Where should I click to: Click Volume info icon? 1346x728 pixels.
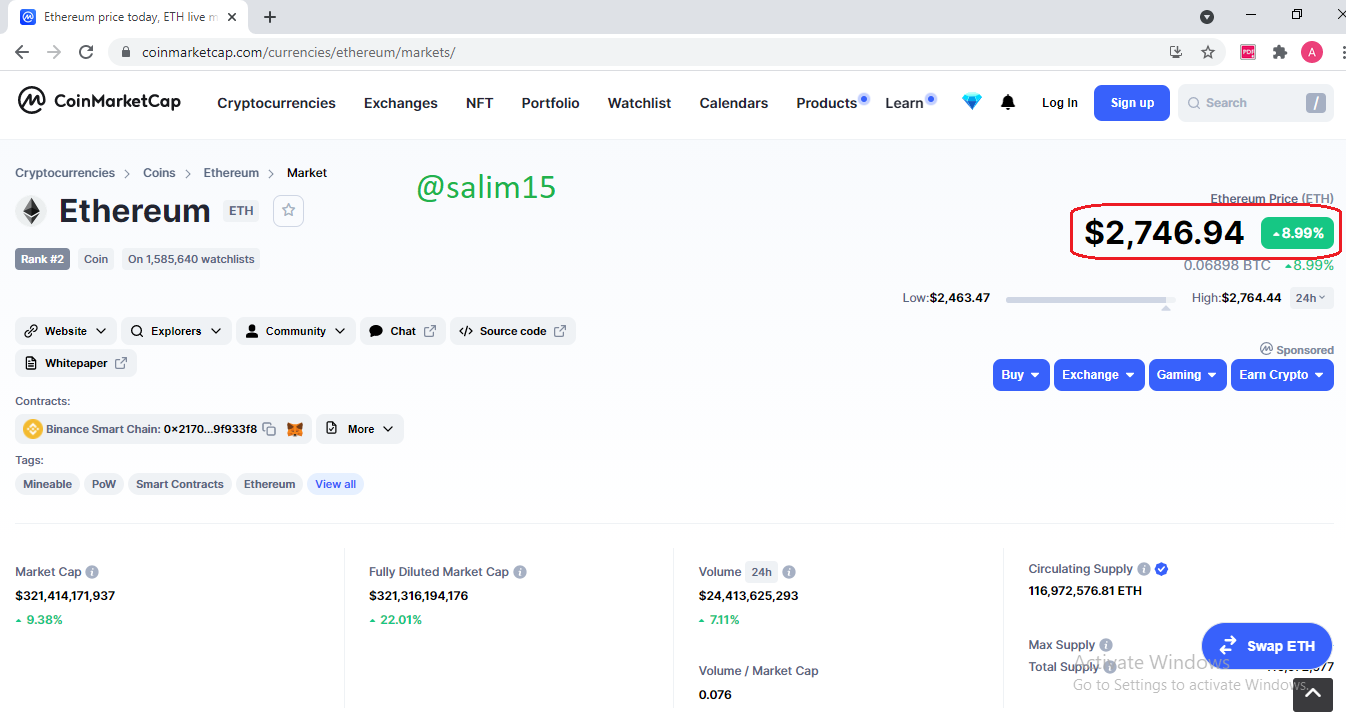pos(789,572)
